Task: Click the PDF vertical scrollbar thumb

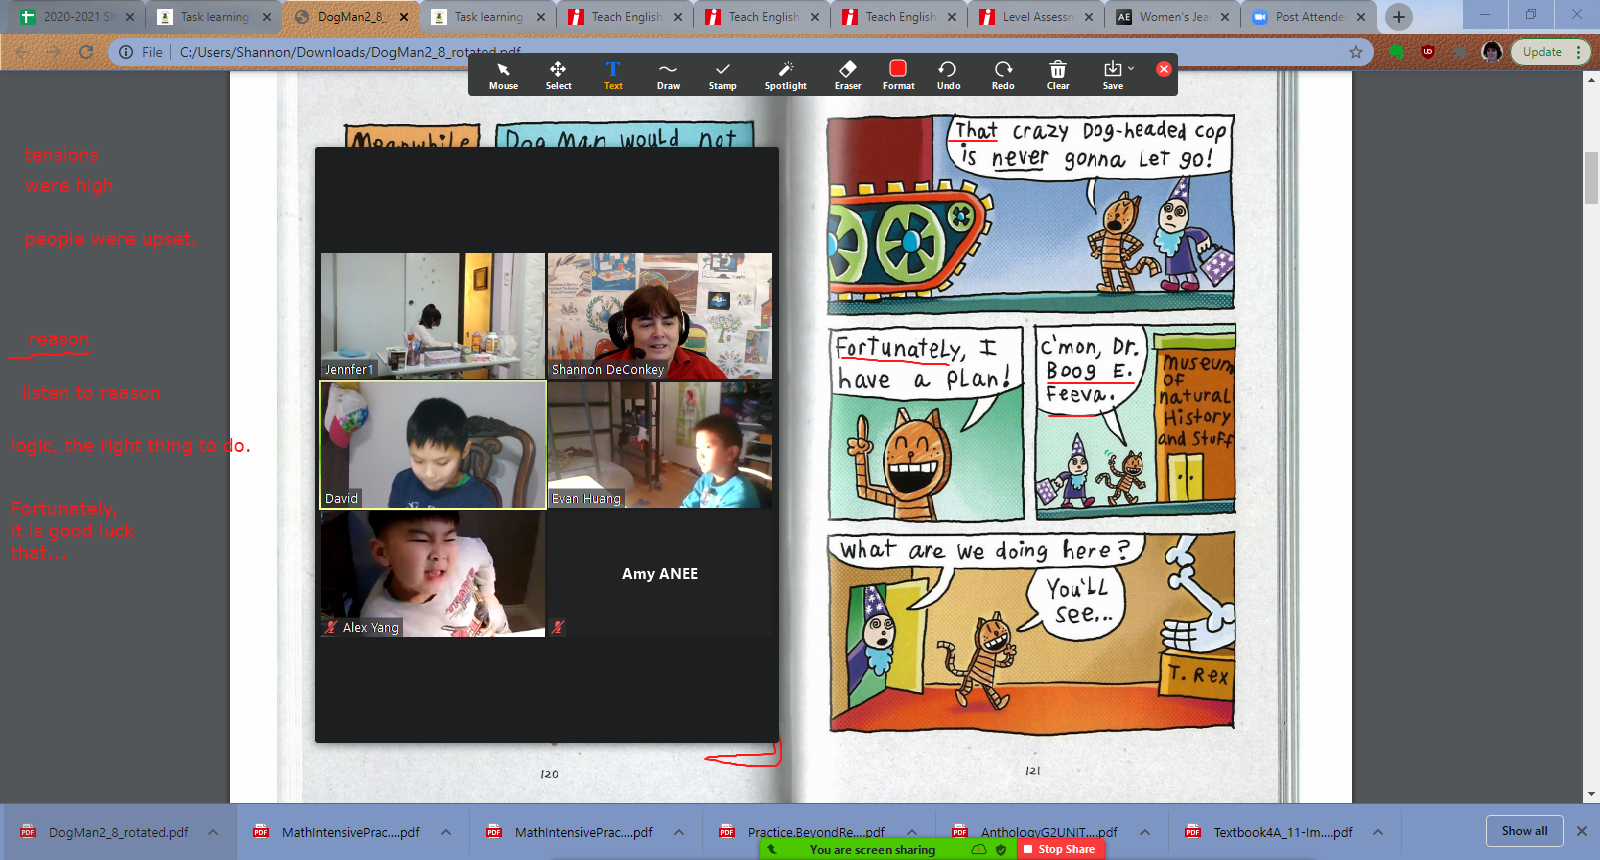Action: 1591,178
